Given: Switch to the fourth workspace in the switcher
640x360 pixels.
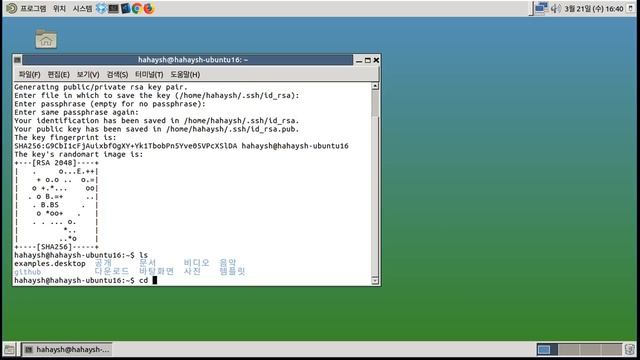Looking at the screenshot, I should (x=611, y=349).
